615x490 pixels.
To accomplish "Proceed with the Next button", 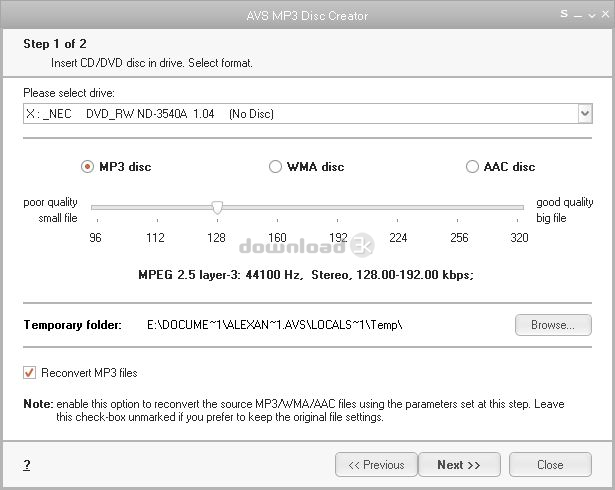I will coord(459,465).
